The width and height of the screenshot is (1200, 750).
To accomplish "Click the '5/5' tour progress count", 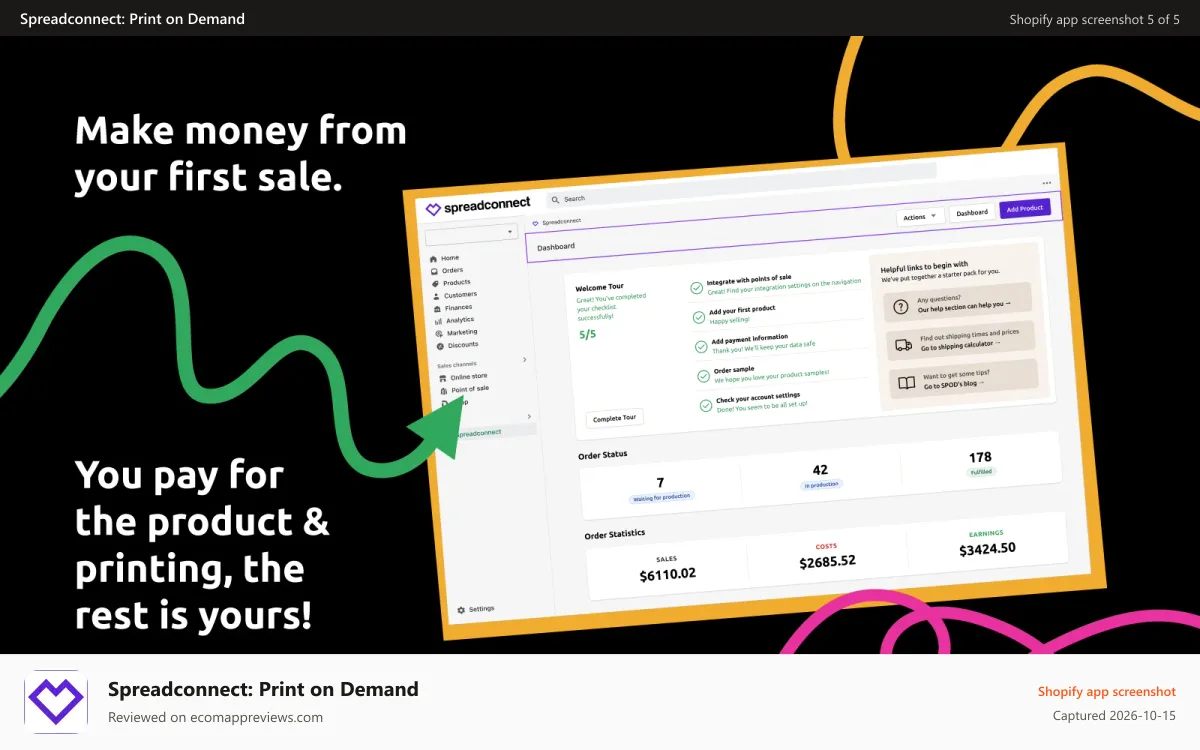I will click(588, 334).
